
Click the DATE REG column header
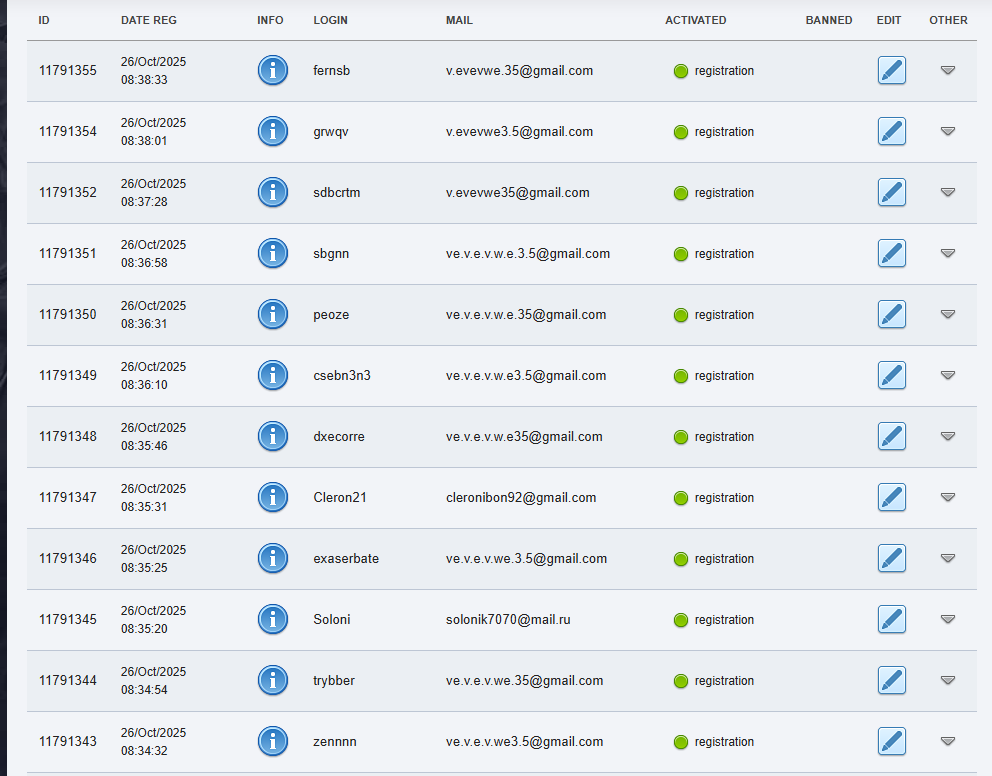coord(149,20)
